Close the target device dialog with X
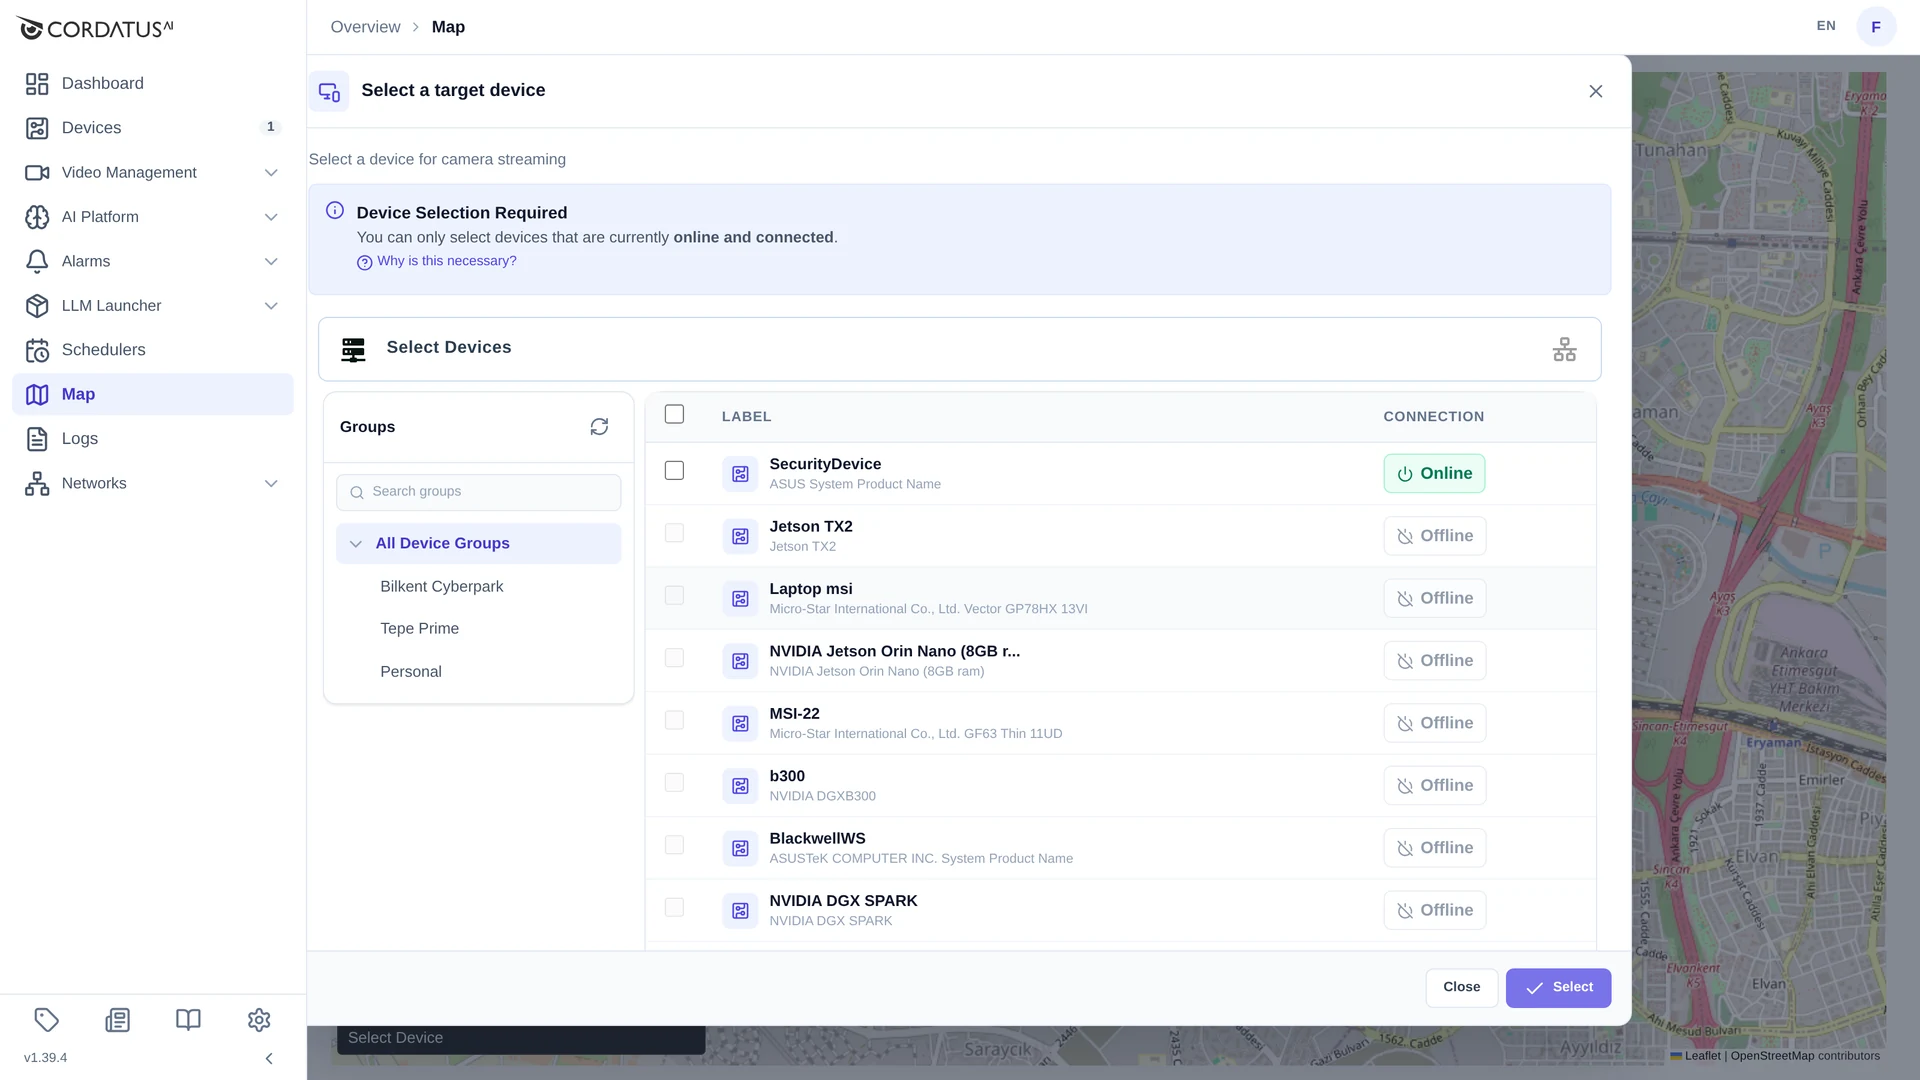 [x=1596, y=91]
